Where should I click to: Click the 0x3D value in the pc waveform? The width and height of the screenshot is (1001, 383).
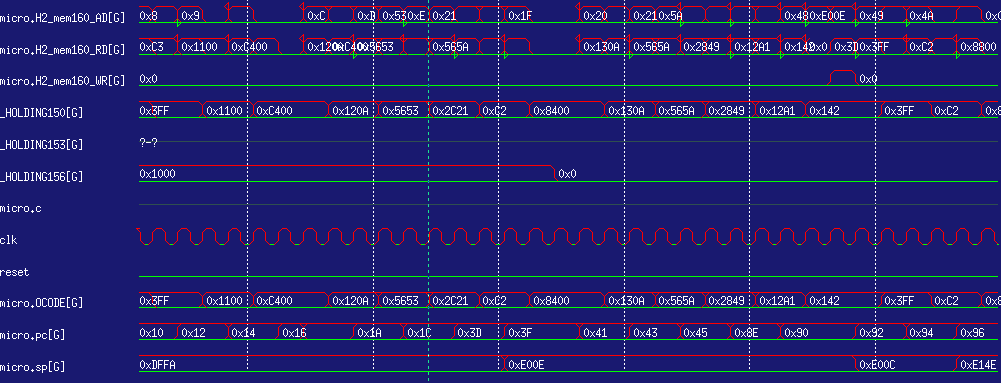pyautogui.click(x=470, y=333)
